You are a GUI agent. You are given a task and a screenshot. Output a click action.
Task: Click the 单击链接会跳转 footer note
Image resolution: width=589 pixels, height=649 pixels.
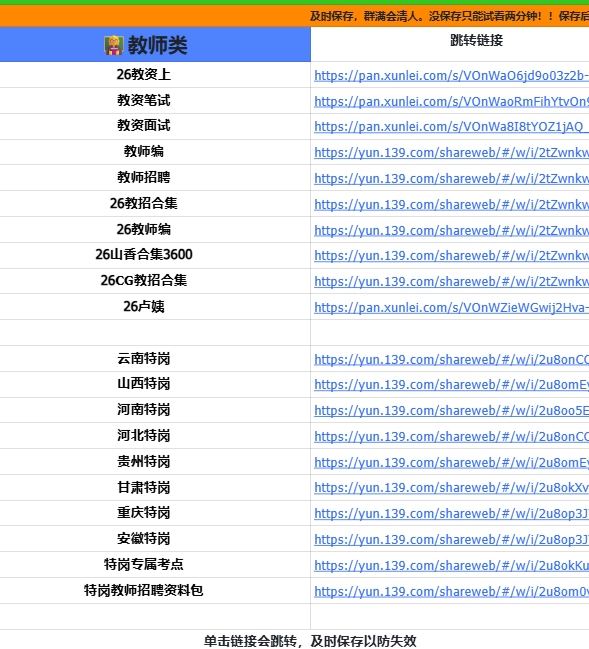pyautogui.click(x=310, y=641)
